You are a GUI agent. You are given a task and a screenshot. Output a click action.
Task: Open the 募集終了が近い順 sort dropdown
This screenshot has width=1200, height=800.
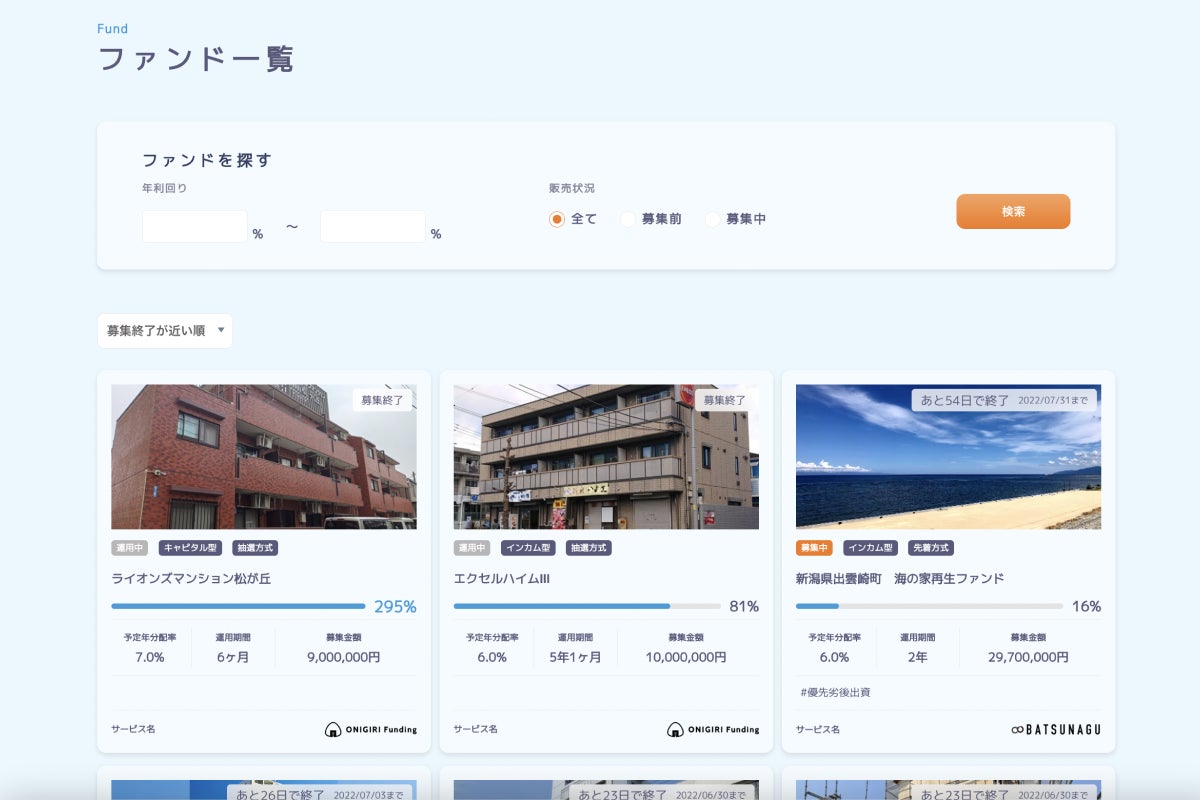[x=165, y=331]
